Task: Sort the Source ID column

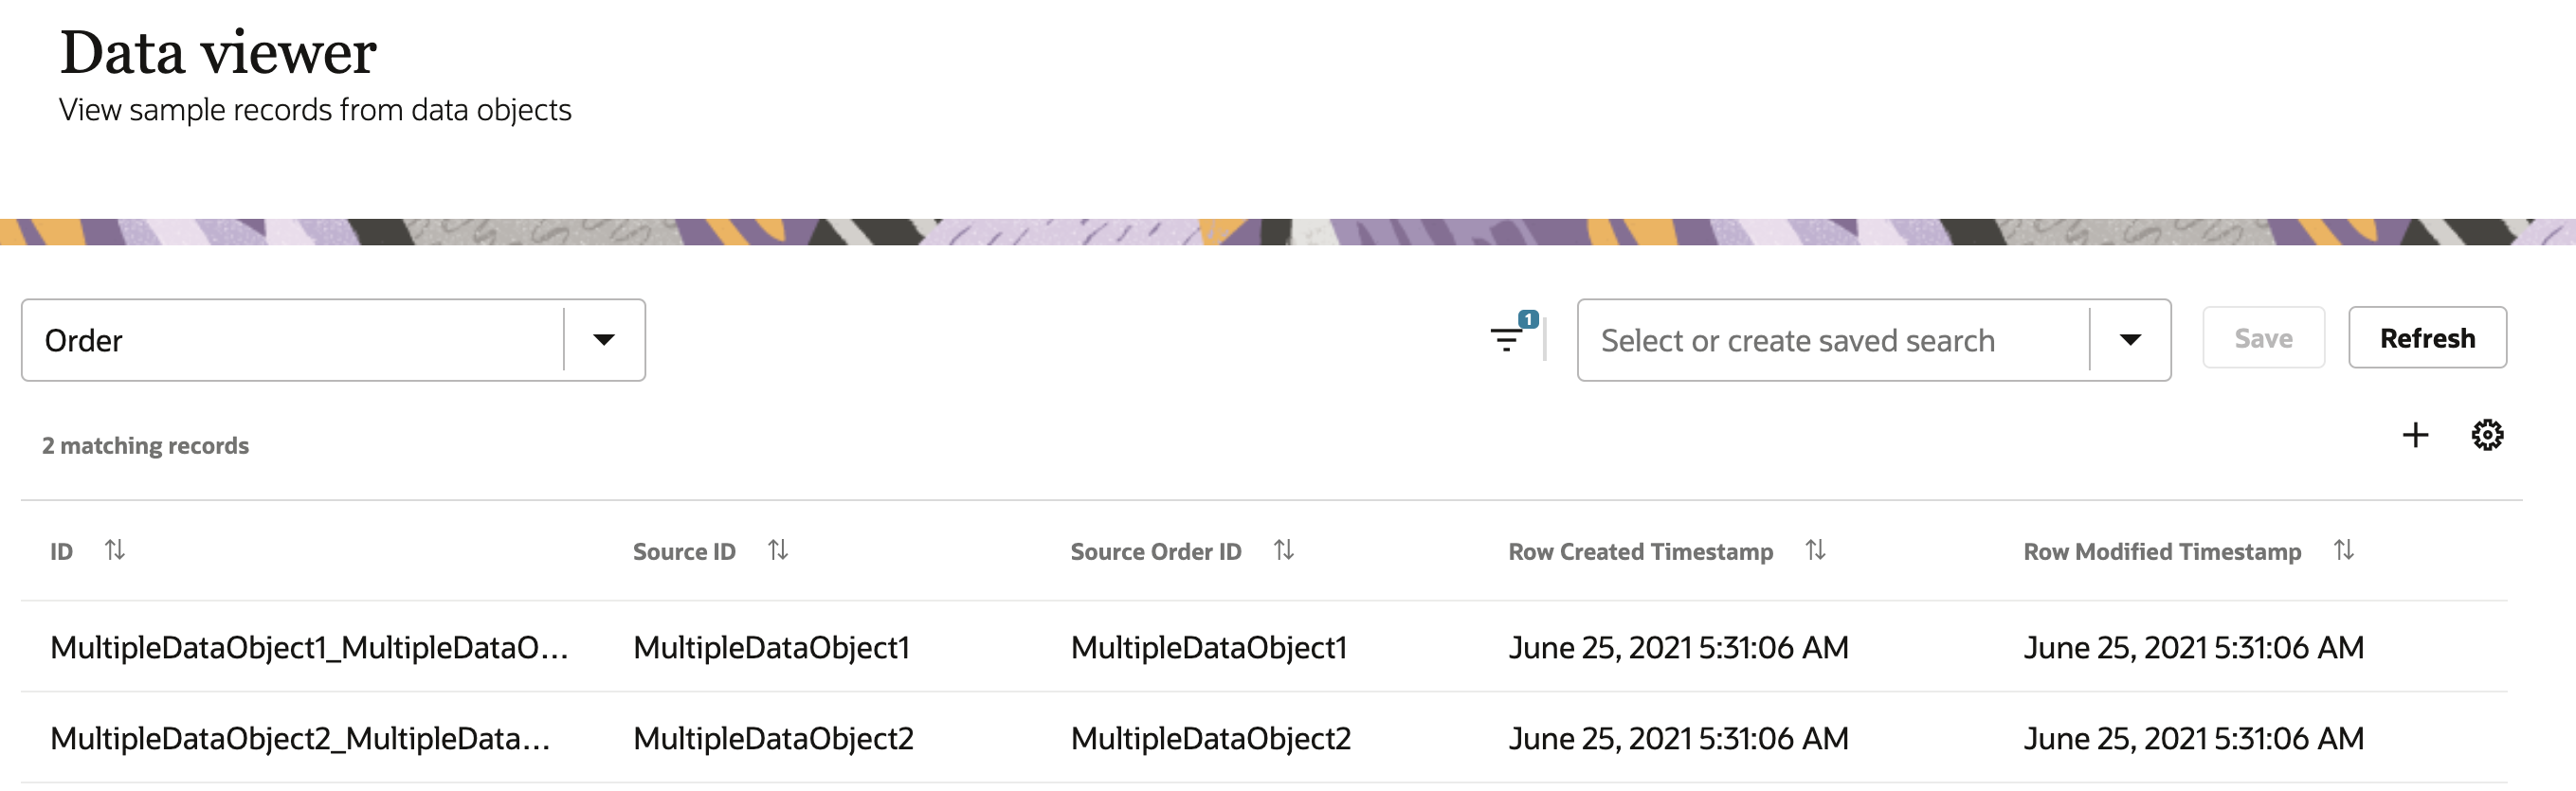Action: point(780,550)
